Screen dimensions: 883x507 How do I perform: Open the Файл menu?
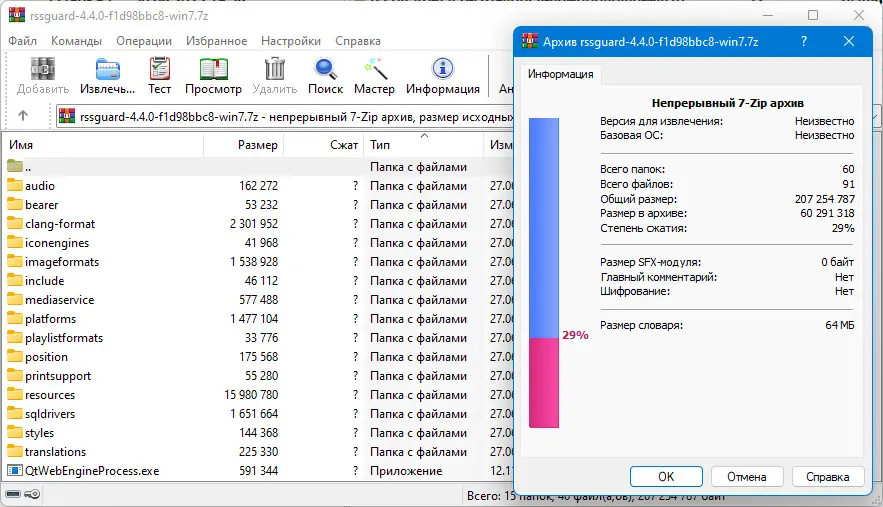[23, 41]
